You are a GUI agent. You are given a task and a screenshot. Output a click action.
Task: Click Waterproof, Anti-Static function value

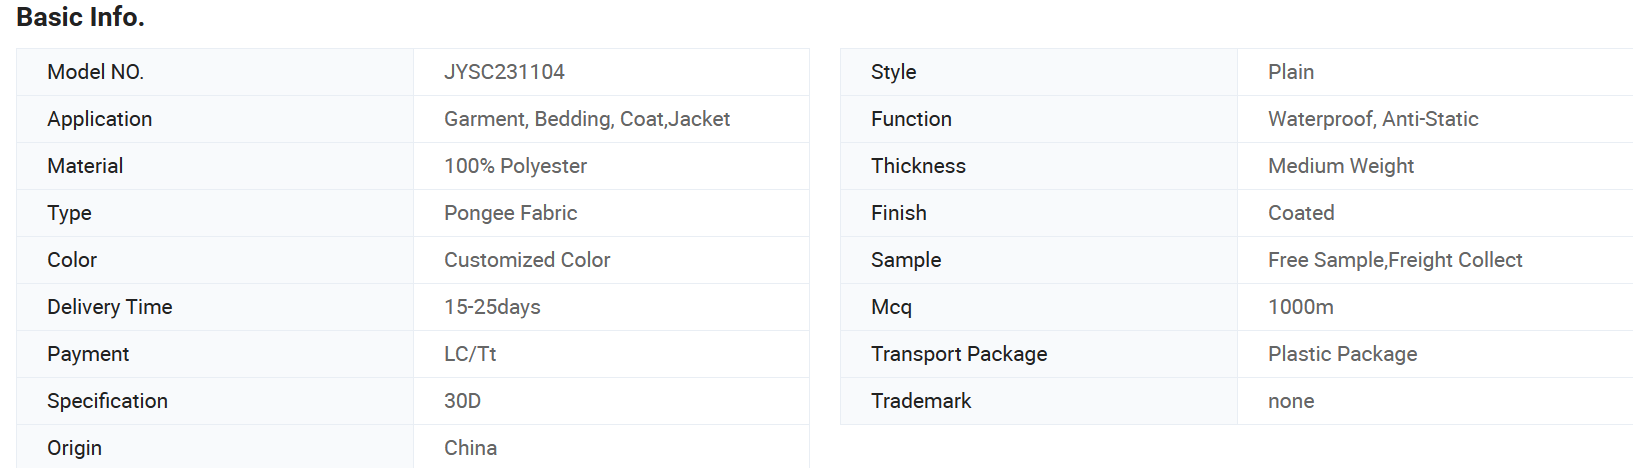pos(1373,119)
